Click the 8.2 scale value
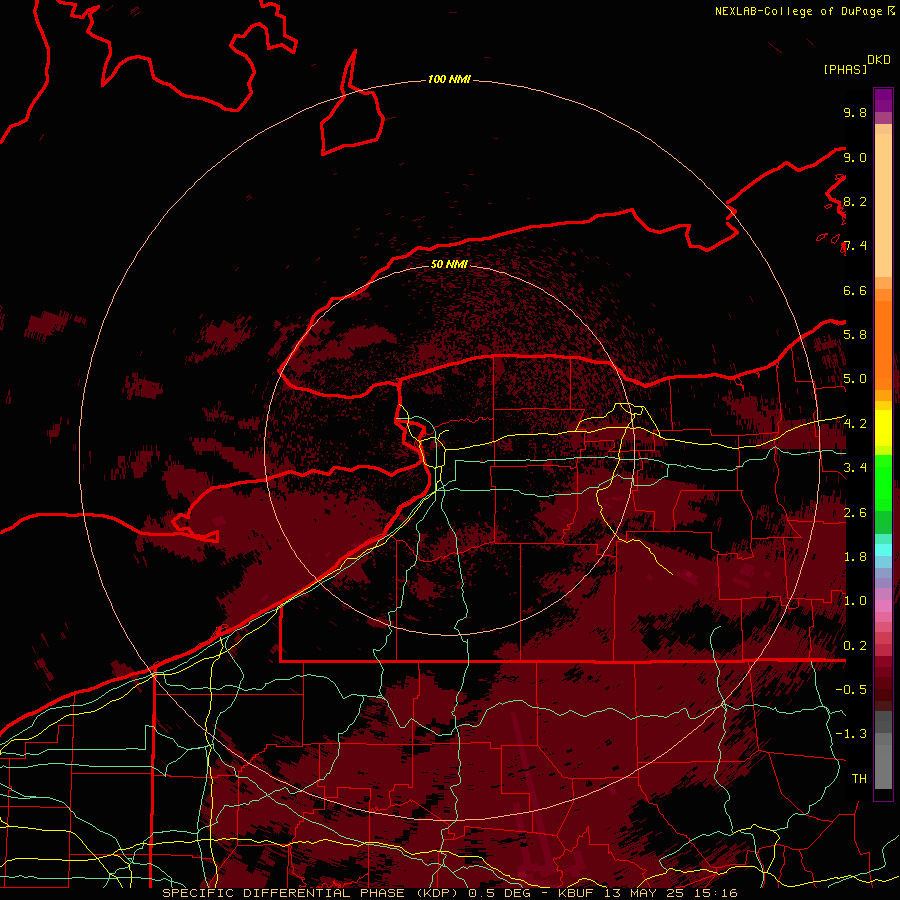Viewport: 900px width, 900px height. (x=855, y=201)
